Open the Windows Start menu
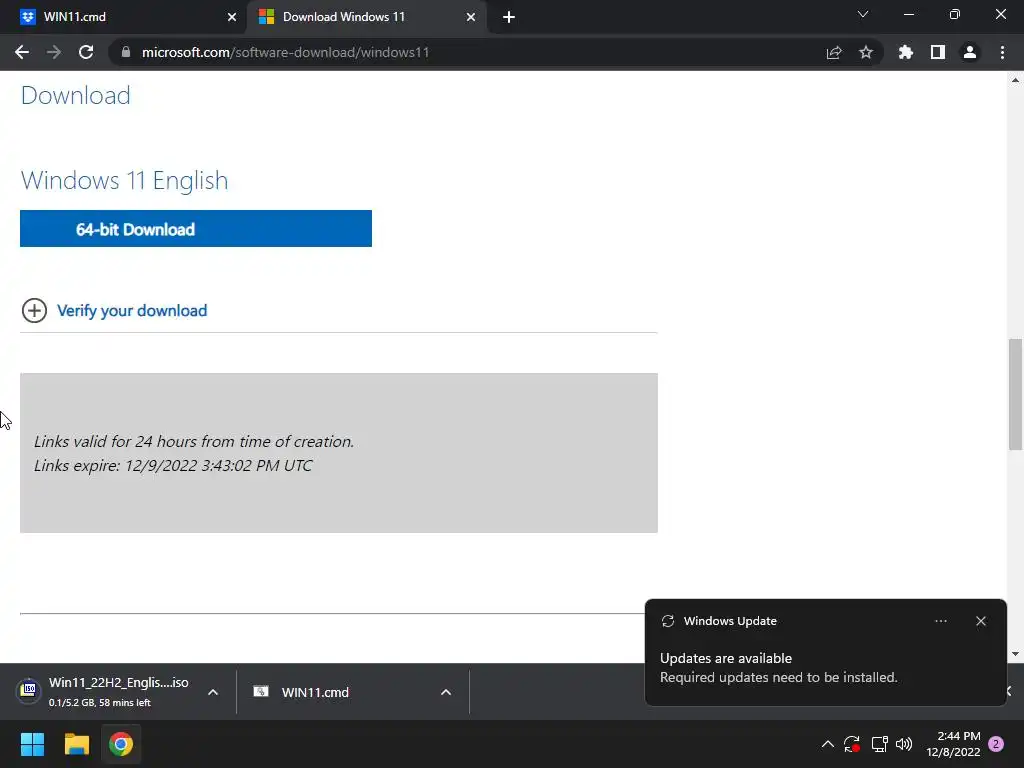Screen dimensions: 1024x768 click(x=32, y=744)
